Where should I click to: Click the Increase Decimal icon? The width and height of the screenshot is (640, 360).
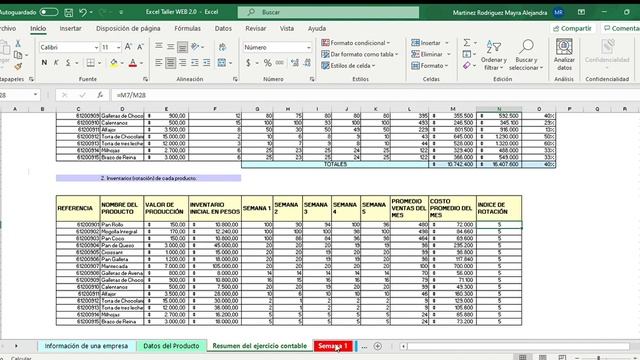coord(295,63)
